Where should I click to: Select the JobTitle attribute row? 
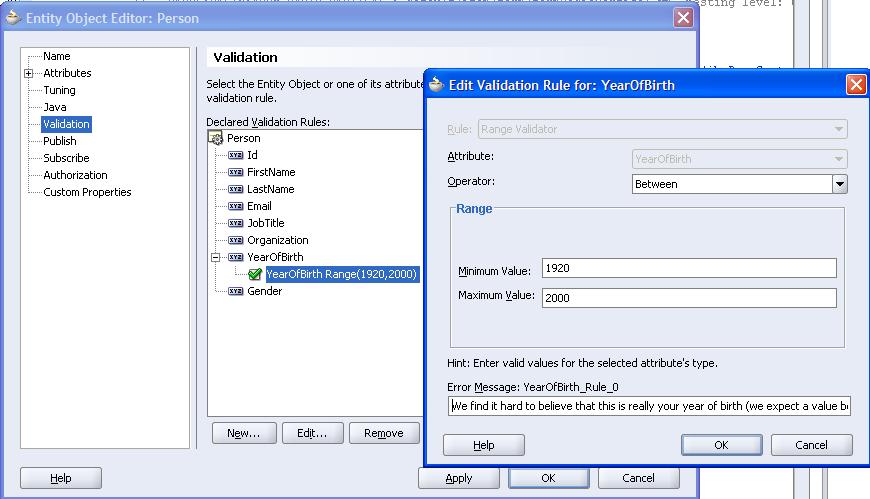(266, 223)
